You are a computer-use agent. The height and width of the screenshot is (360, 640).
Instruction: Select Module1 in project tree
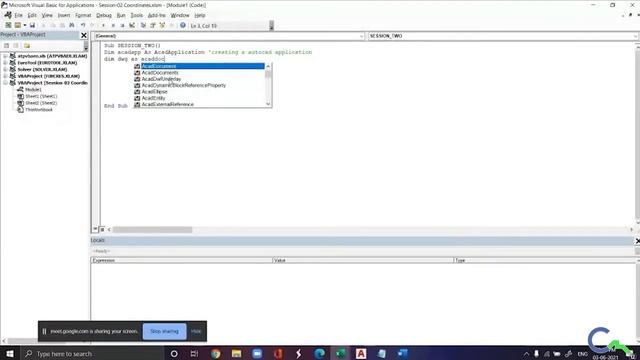tap(33, 89)
